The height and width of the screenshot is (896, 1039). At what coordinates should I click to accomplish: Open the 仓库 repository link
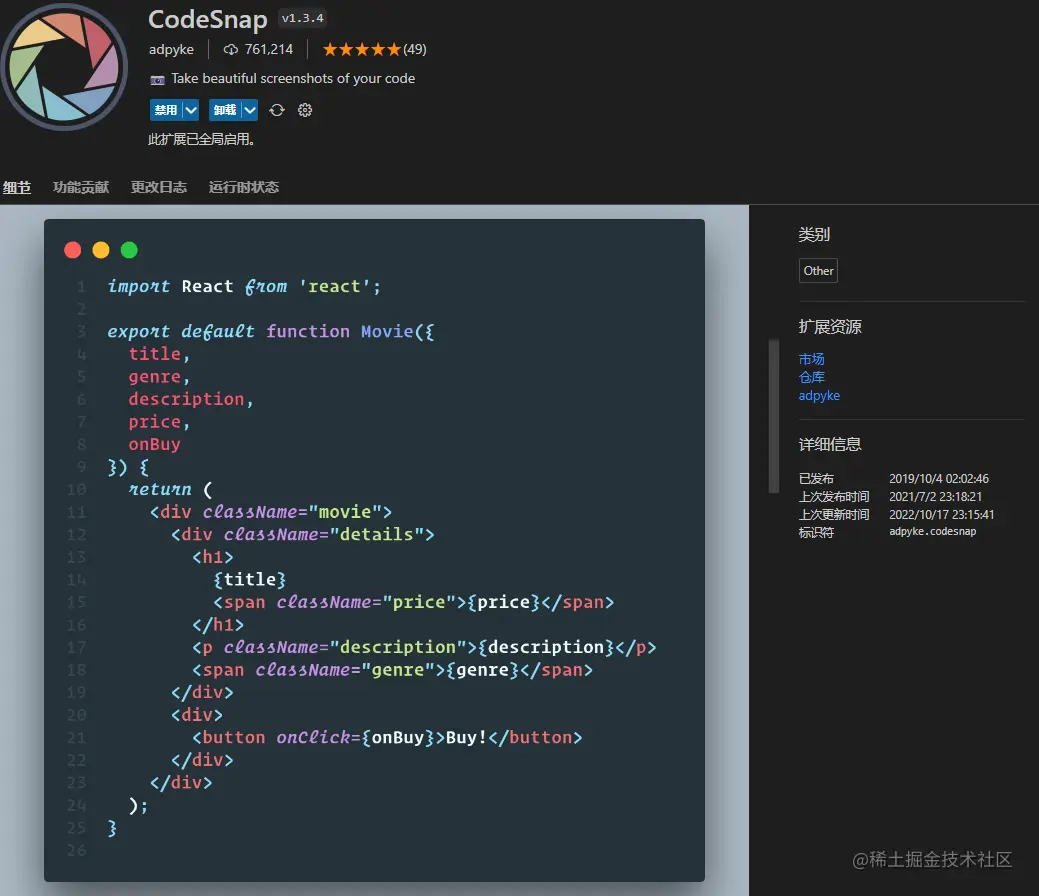pos(811,377)
